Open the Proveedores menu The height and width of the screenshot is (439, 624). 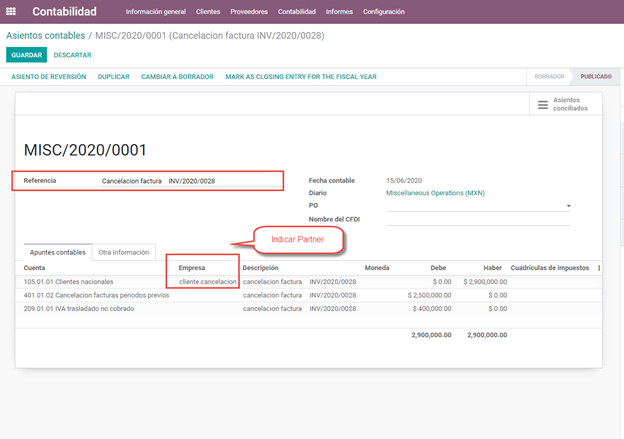click(x=250, y=12)
